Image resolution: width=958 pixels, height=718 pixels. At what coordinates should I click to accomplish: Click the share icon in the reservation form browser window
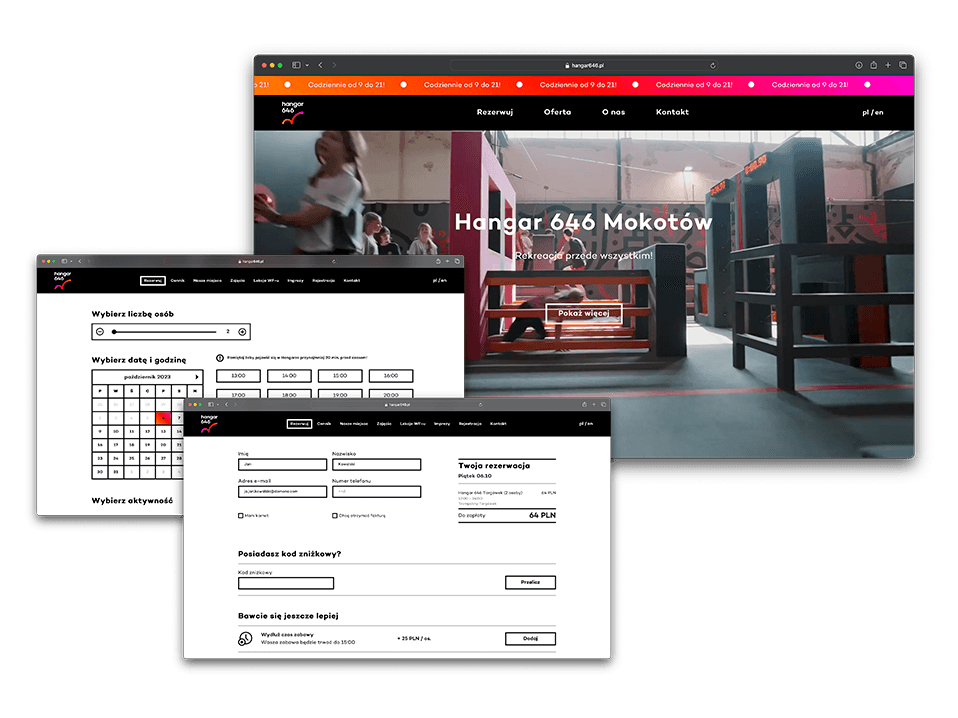584,404
